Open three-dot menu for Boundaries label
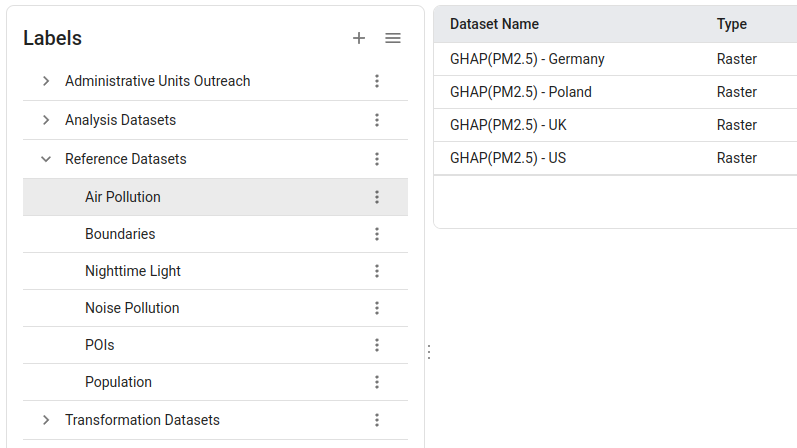 click(x=377, y=234)
